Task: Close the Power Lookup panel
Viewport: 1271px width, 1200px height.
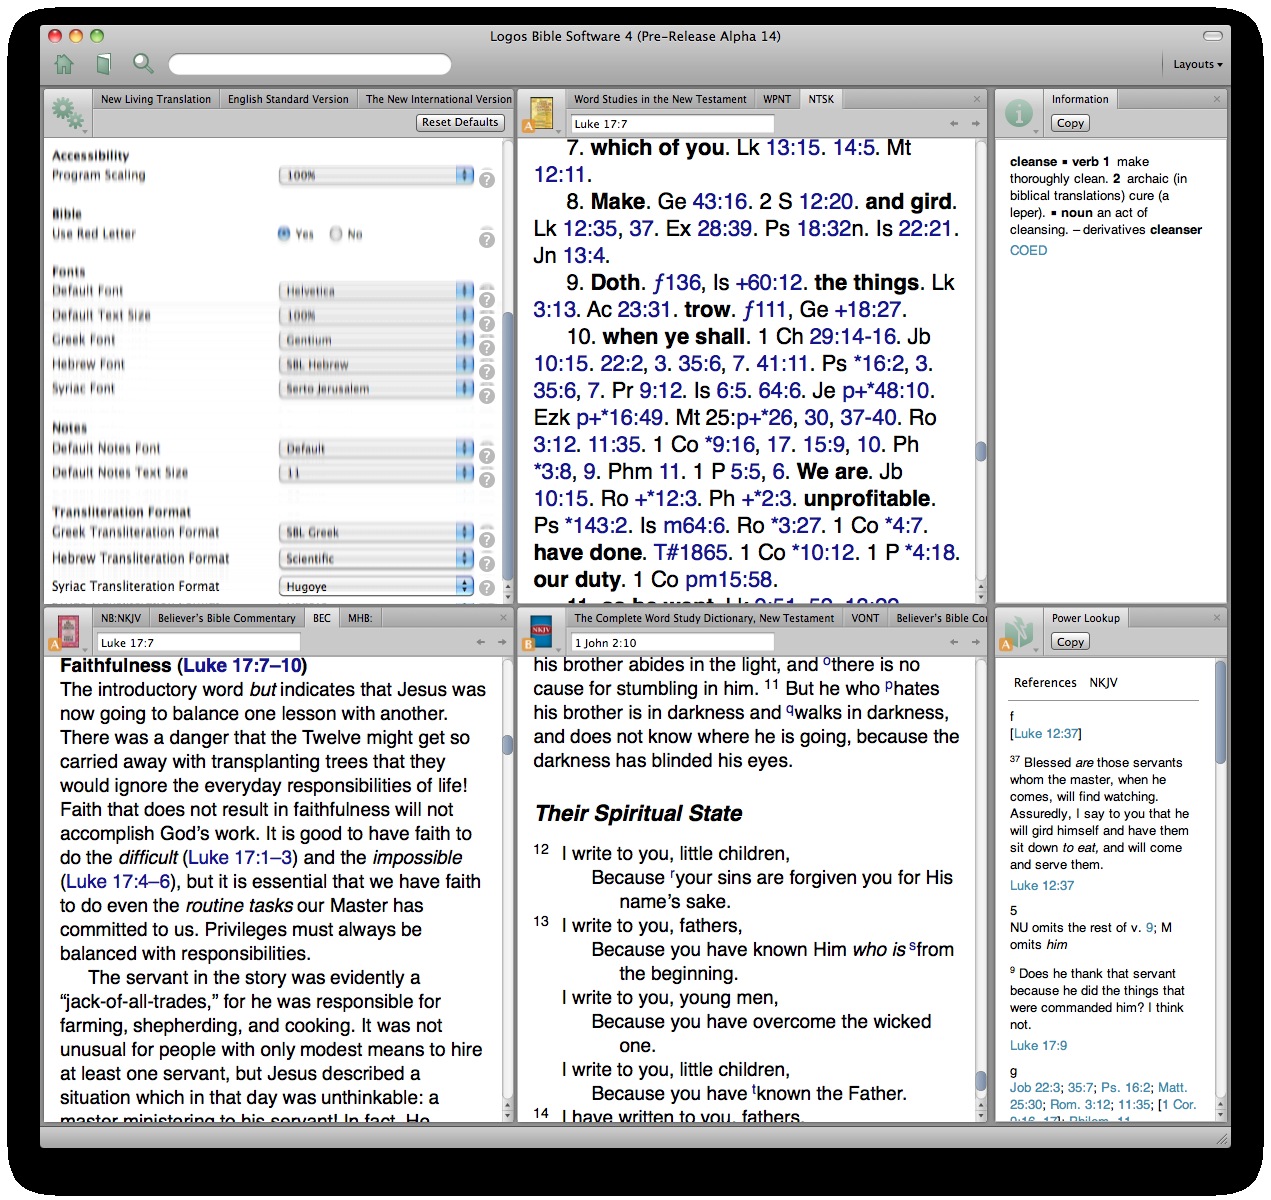Action: [x=1216, y=618]
